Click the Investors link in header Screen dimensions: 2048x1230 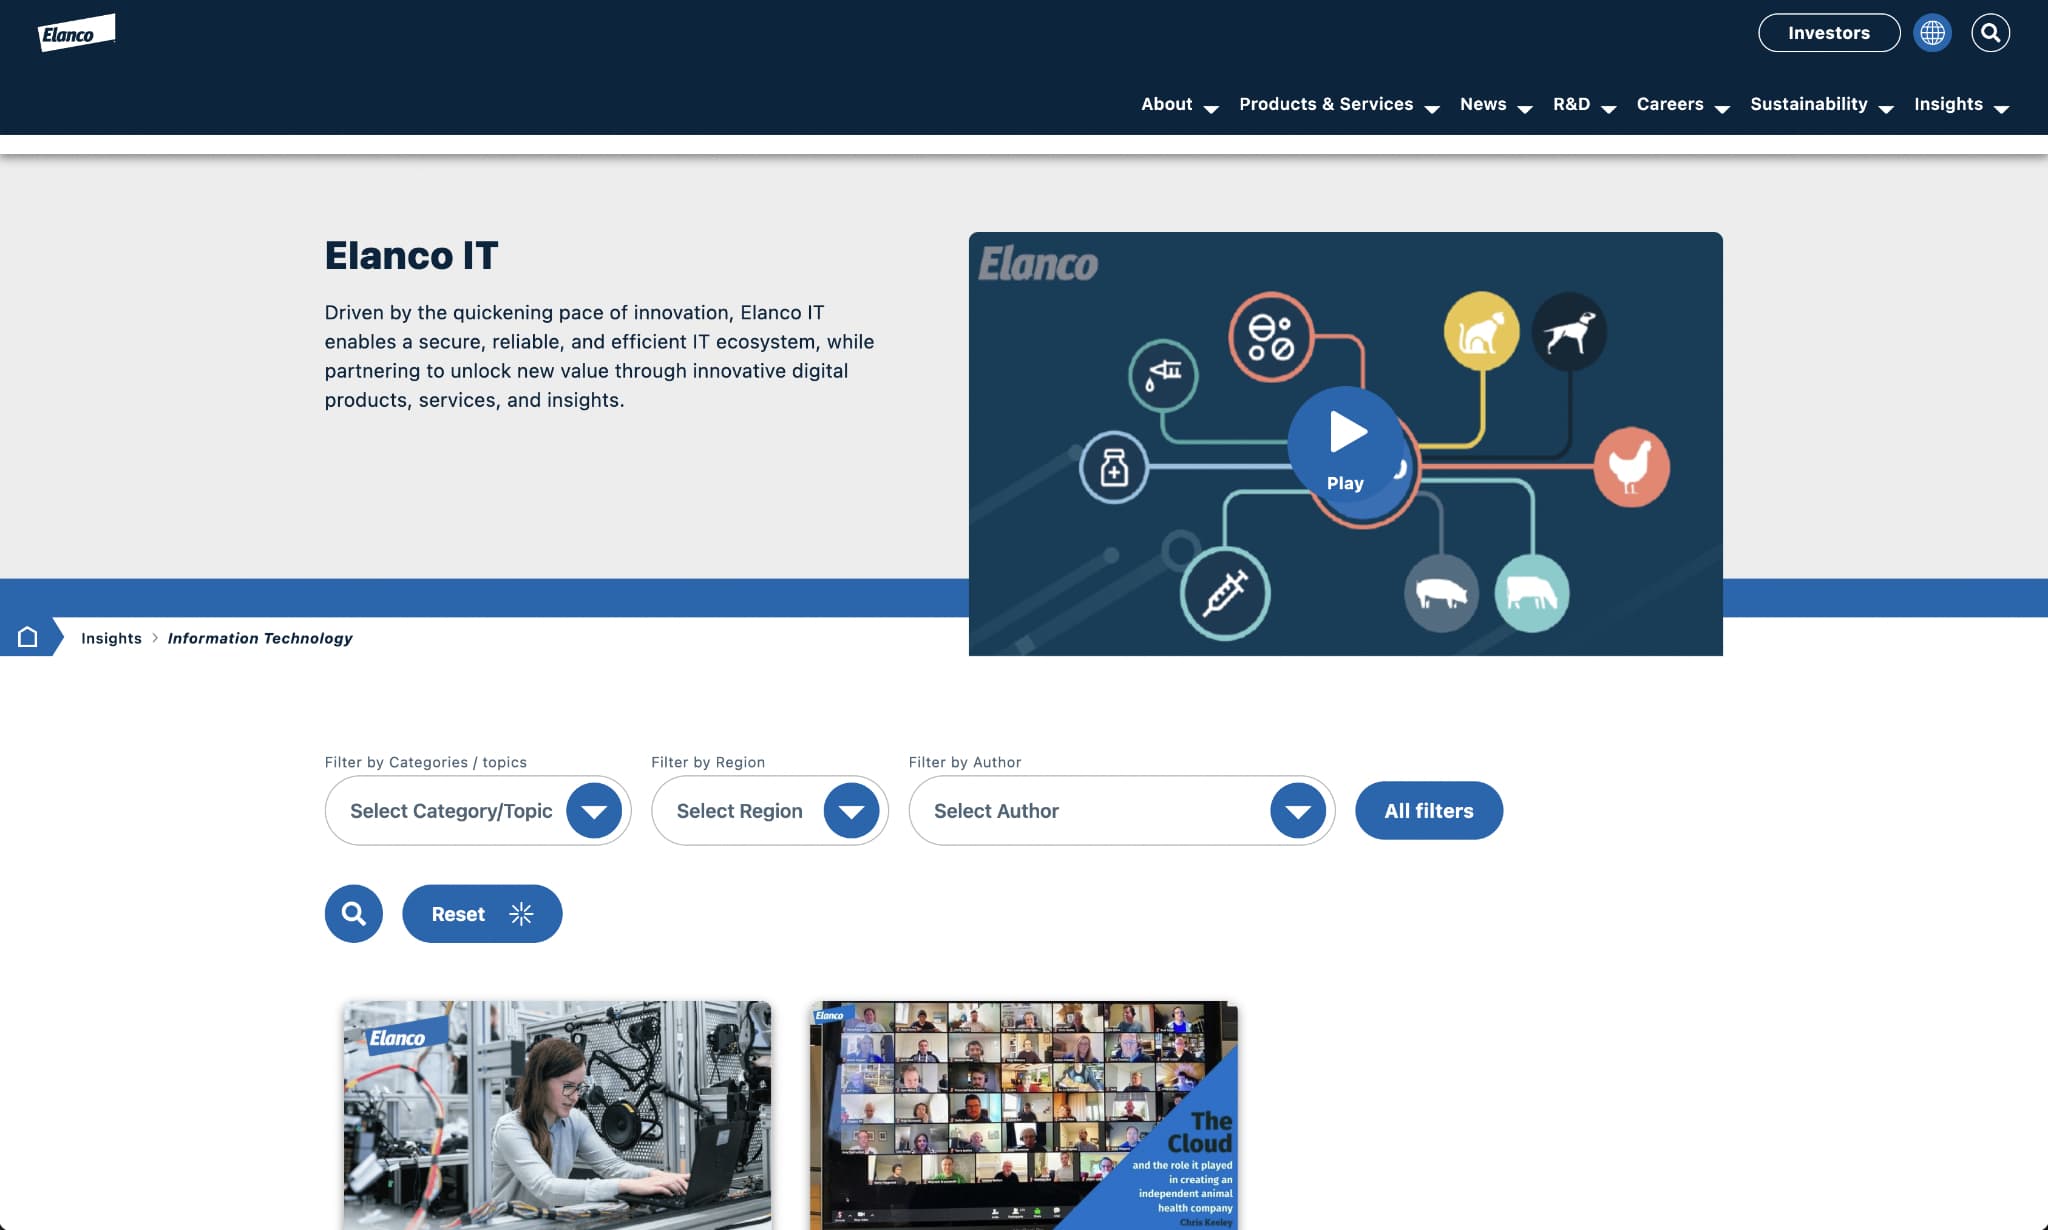click(x=1829, y=31)
